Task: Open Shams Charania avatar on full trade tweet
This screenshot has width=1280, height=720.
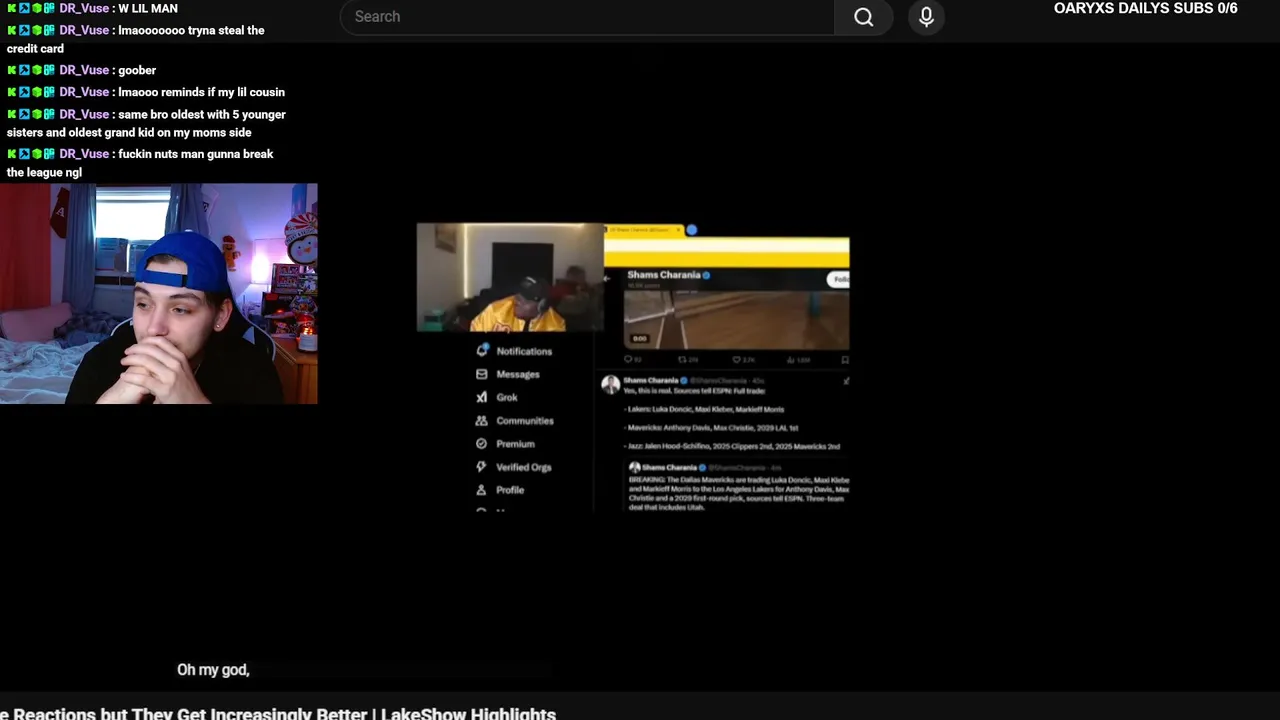Action: pos(610,385)
